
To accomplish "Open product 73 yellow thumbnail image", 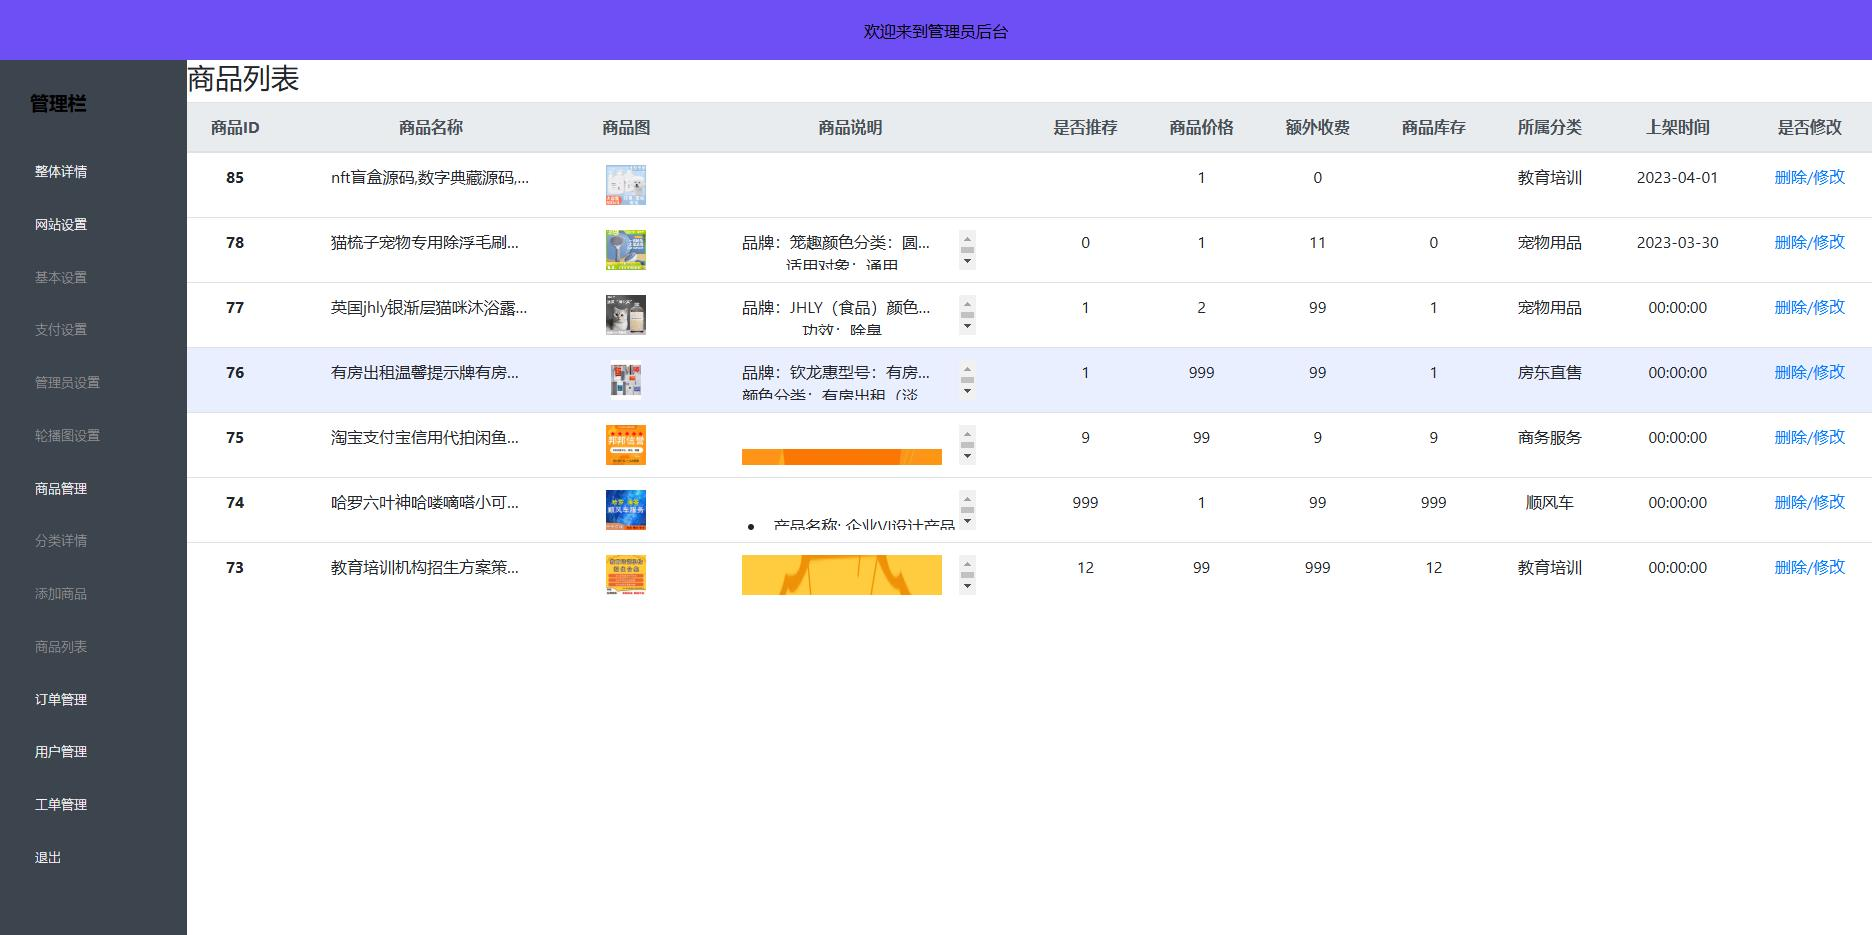I will pos(626,575).
